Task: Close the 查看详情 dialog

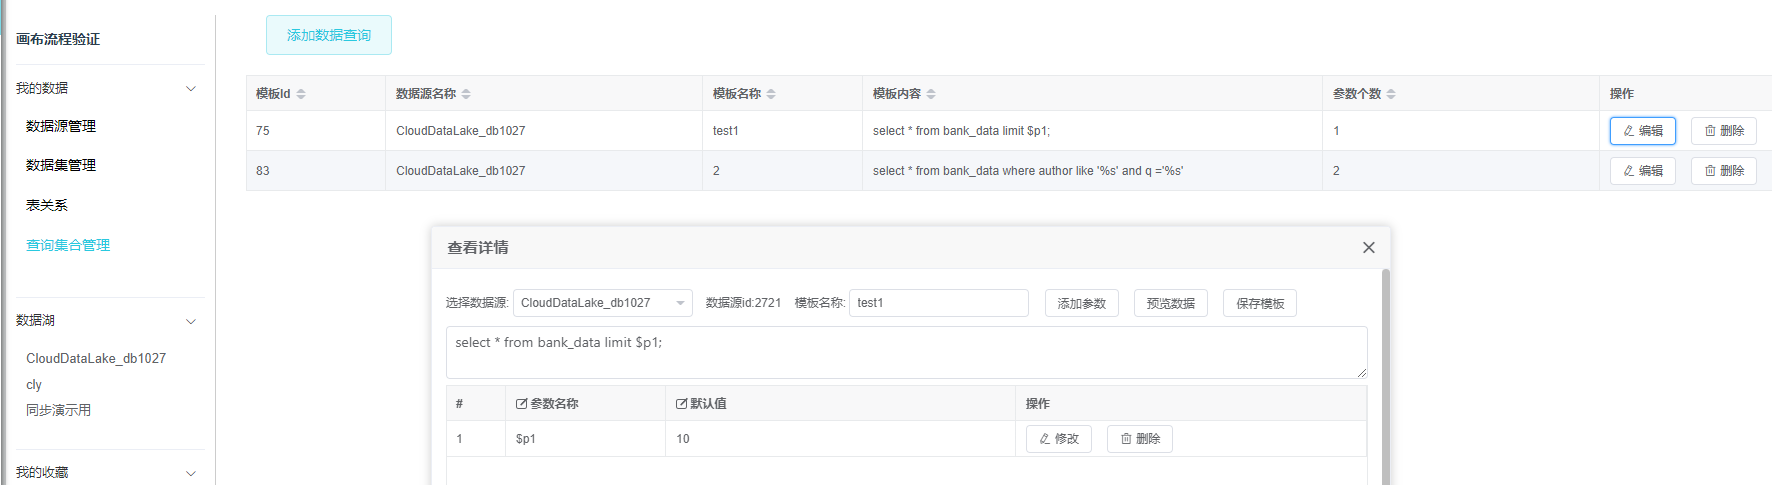Action: click(1368, 248)
